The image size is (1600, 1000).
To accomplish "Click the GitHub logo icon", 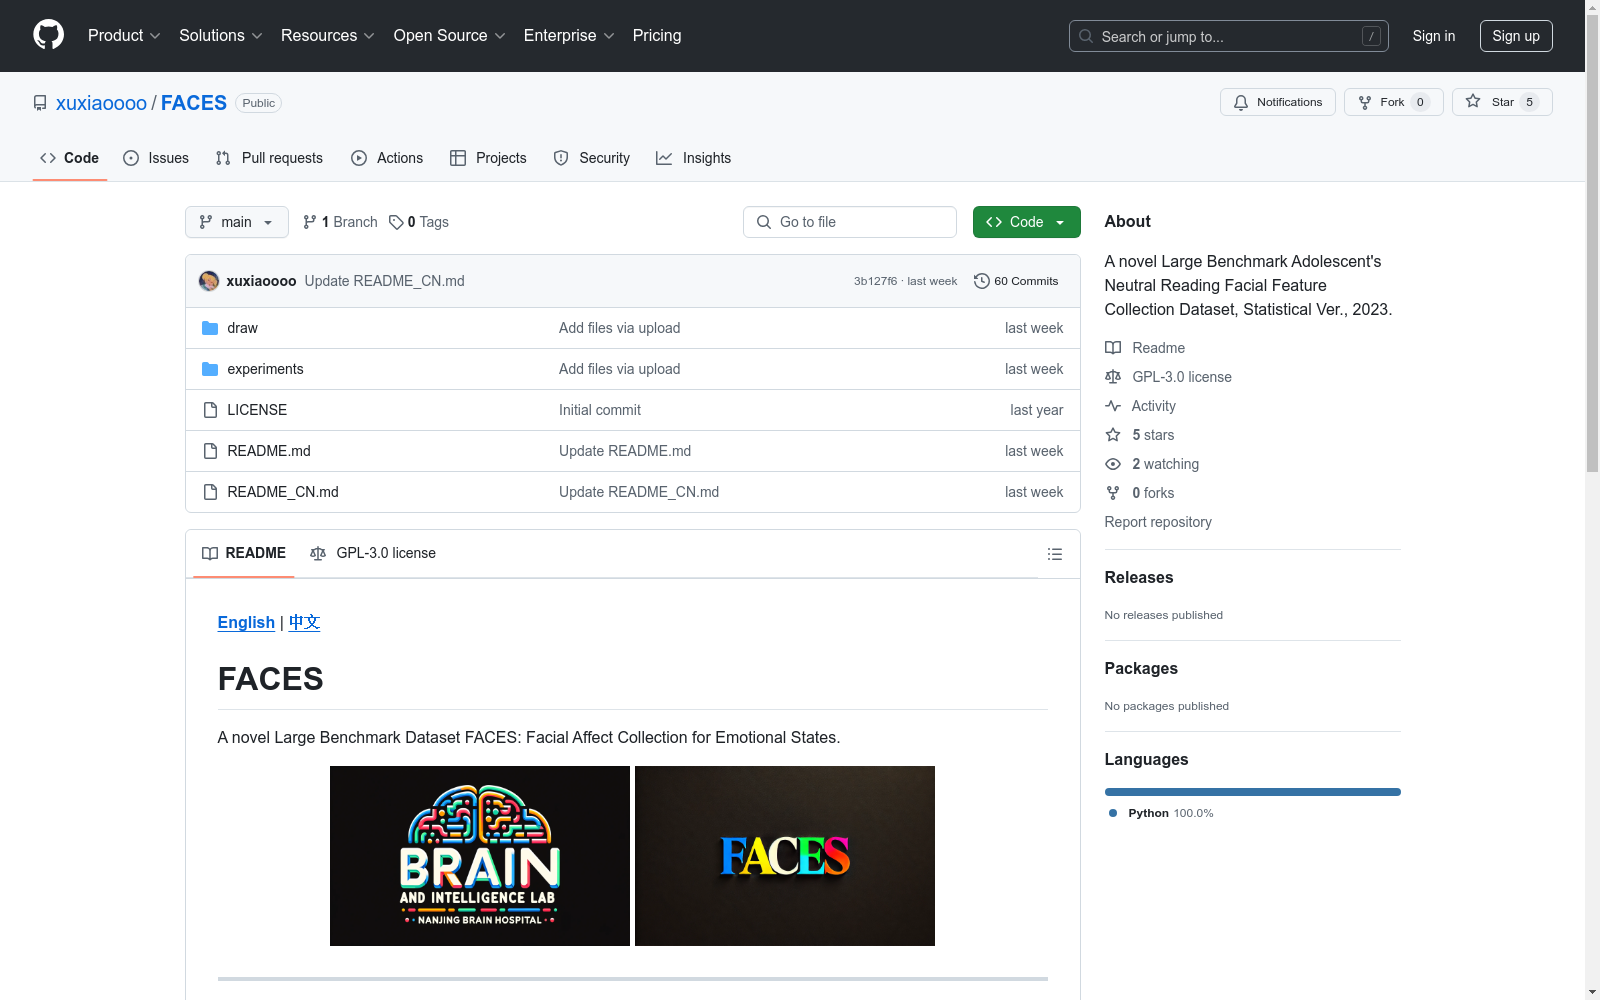I will [48, 35].
